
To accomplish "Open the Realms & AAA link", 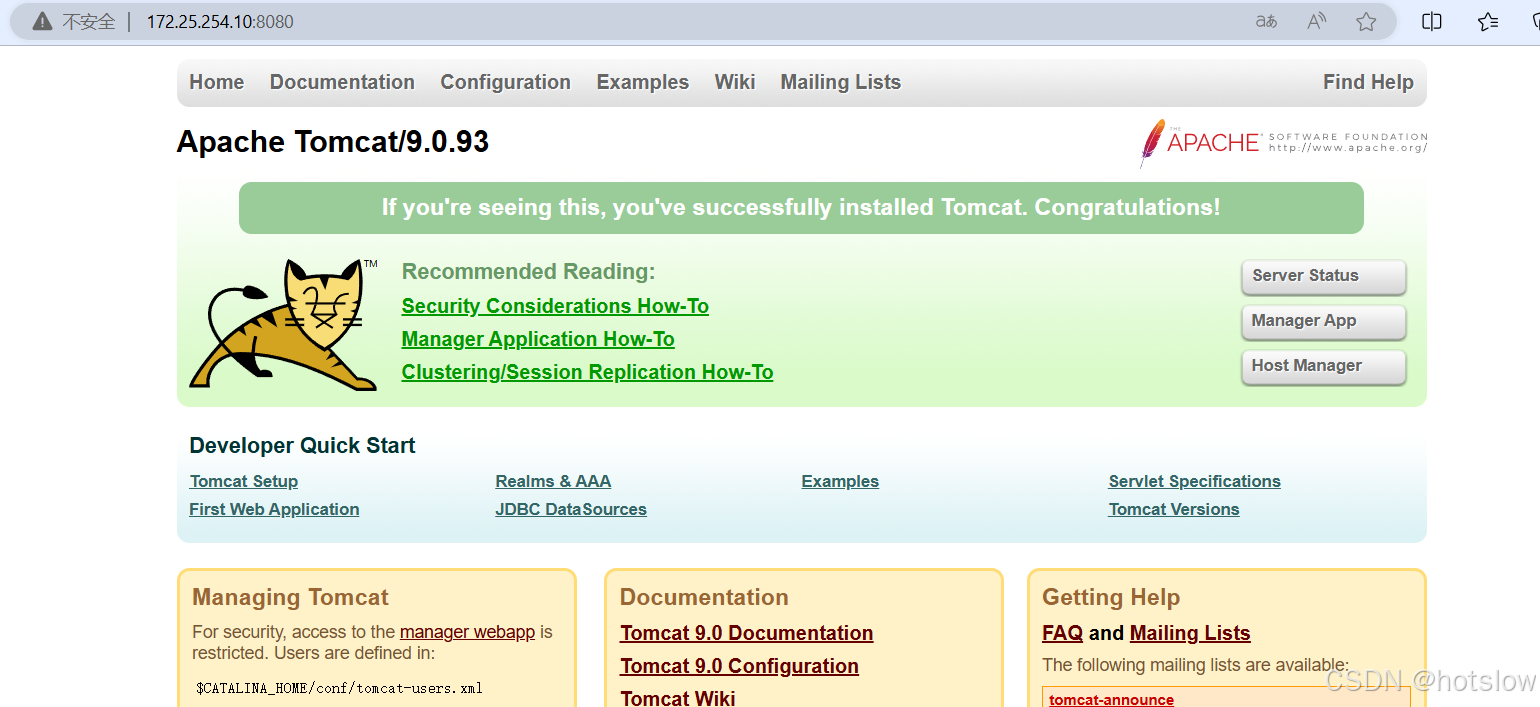I will point(553,481).
